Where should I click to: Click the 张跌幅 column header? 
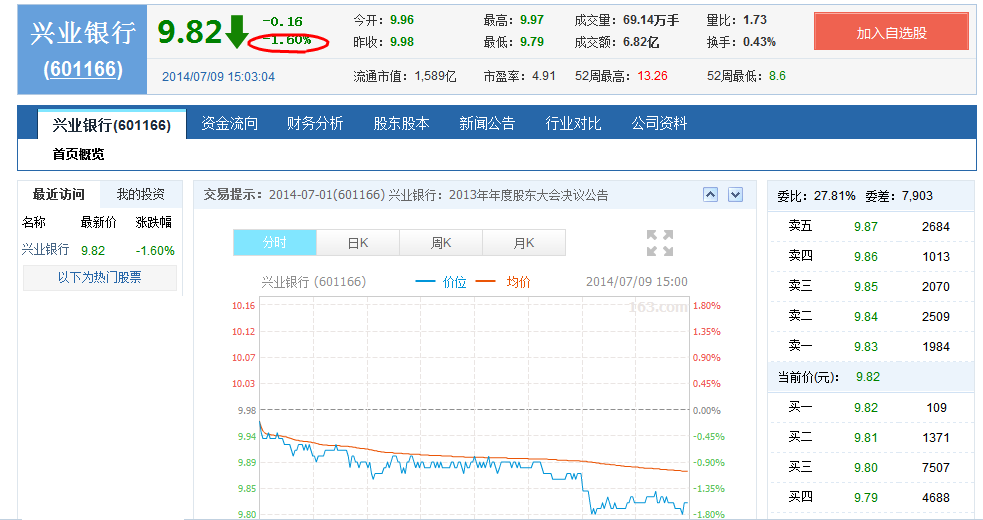(x=154, y=222)
